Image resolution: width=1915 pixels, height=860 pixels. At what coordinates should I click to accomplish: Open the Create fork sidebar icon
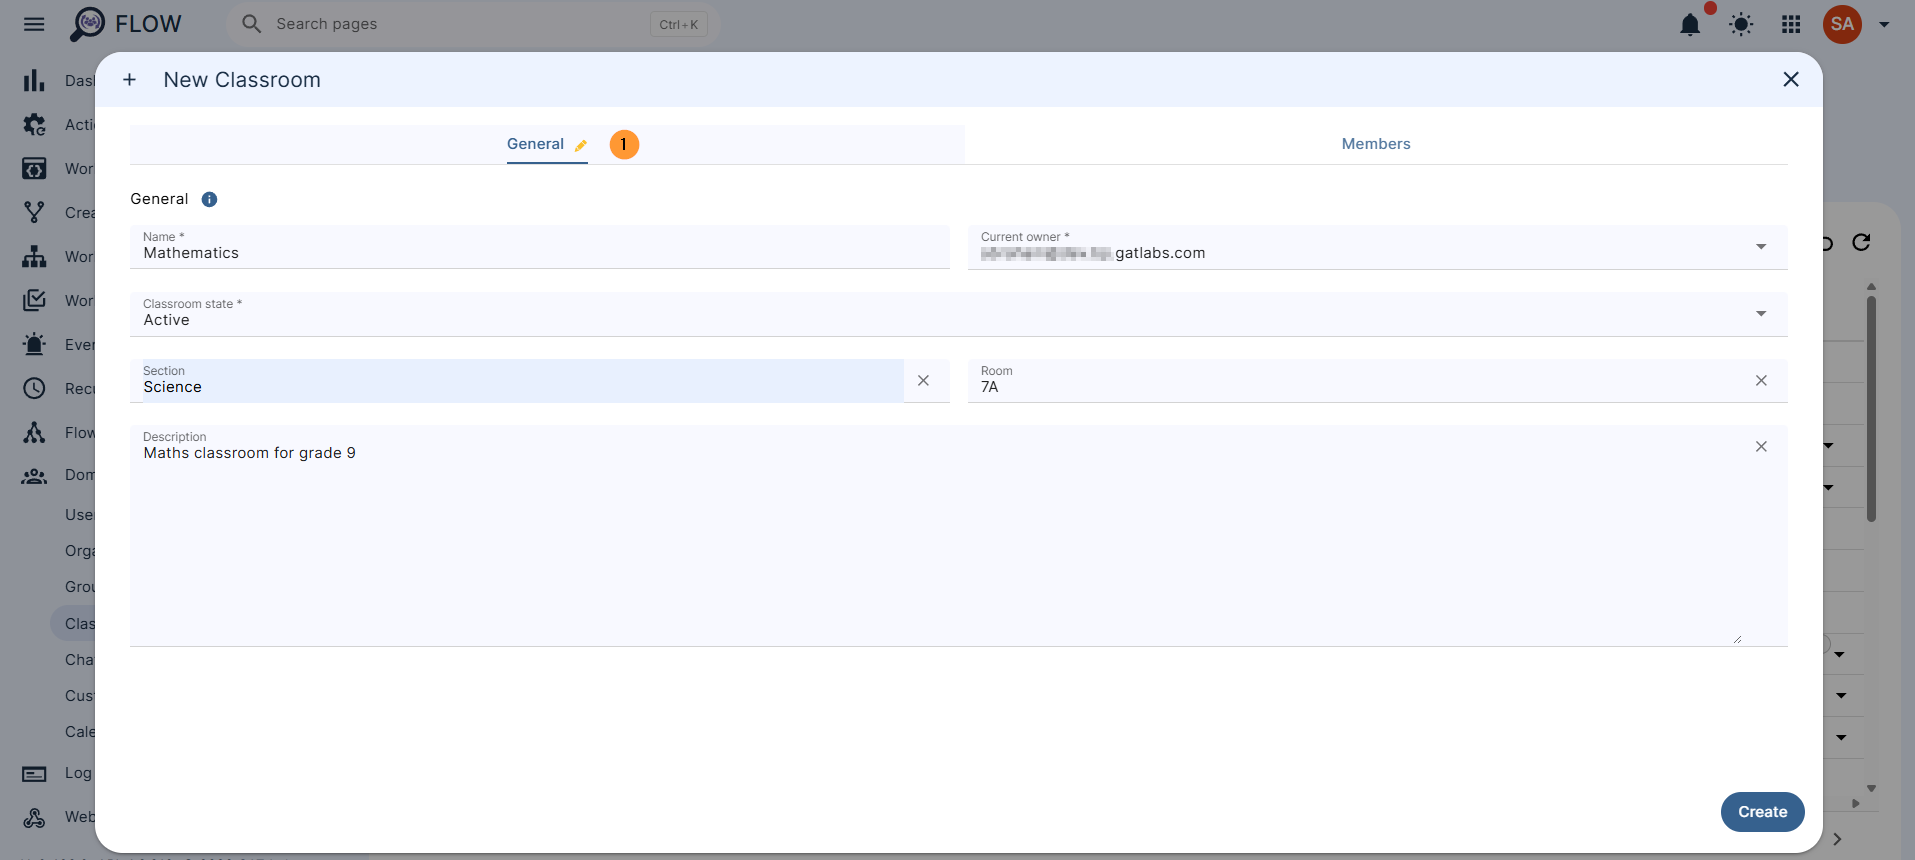(34, 212)
